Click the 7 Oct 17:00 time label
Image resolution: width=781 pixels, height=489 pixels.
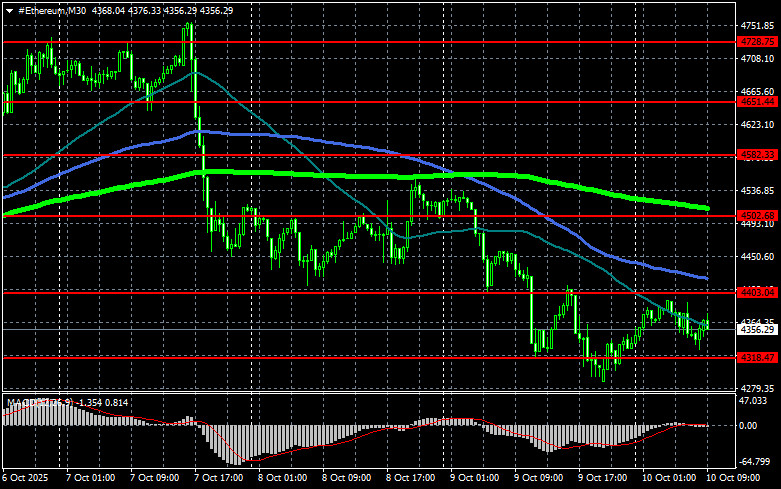(219, 478)
